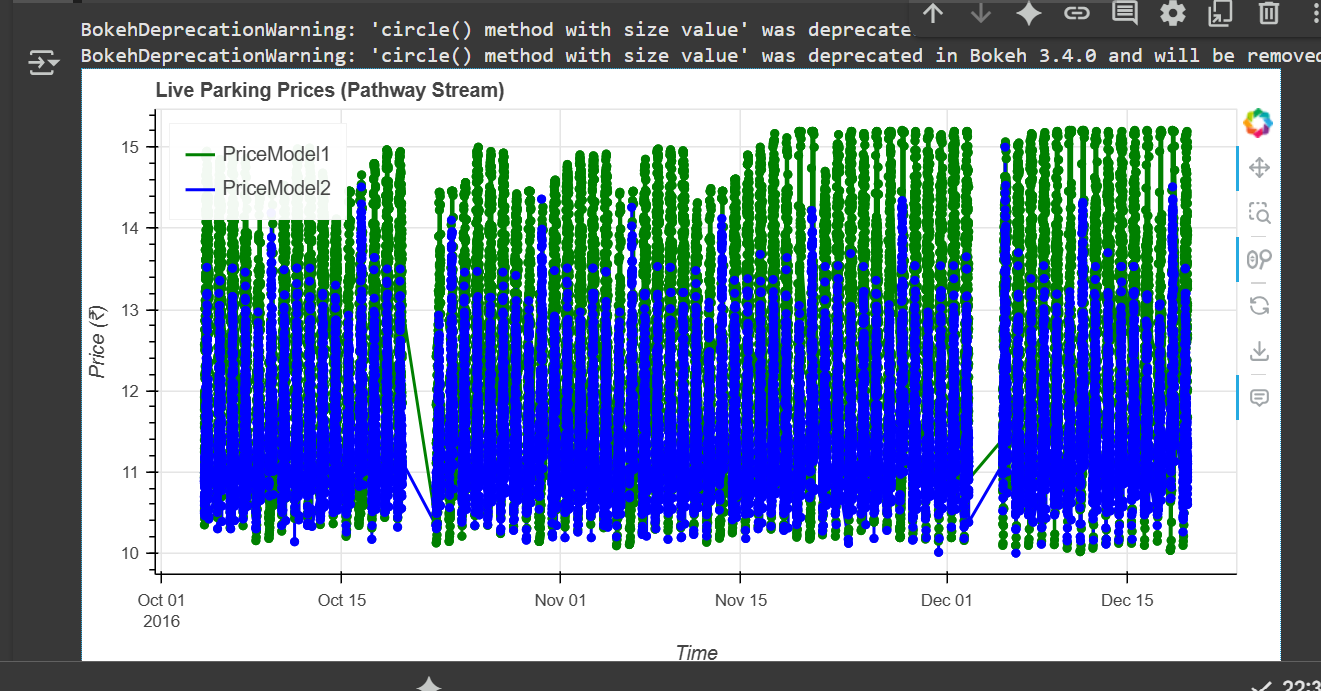This screenshot has width=1321, height=691.
Task: Click the Nov 01 tick label
Action: (x=560, y=600)
